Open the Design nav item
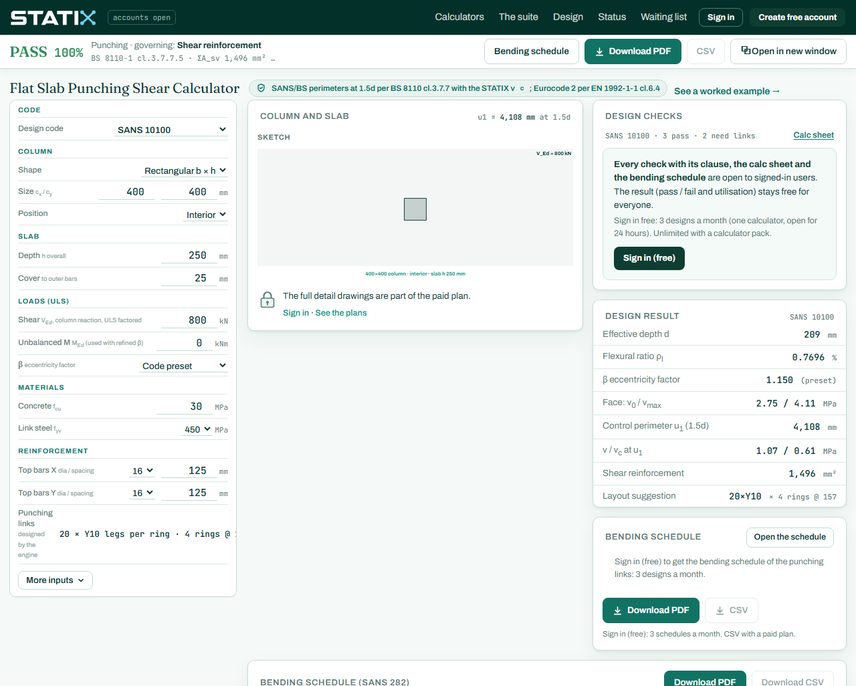Screen dimensions: 856x686 click(x=568, y=17)
